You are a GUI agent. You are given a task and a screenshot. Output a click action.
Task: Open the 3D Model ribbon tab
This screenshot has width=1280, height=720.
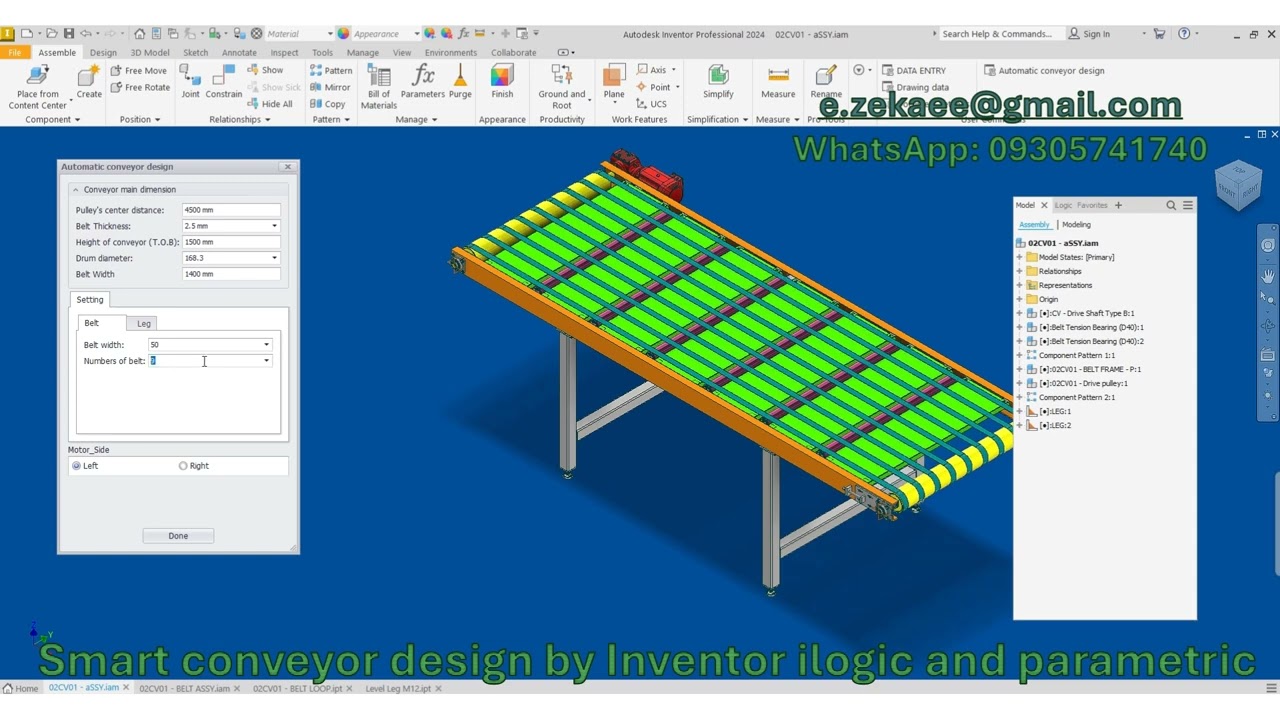pyautogui.click(x=149, y=52)
